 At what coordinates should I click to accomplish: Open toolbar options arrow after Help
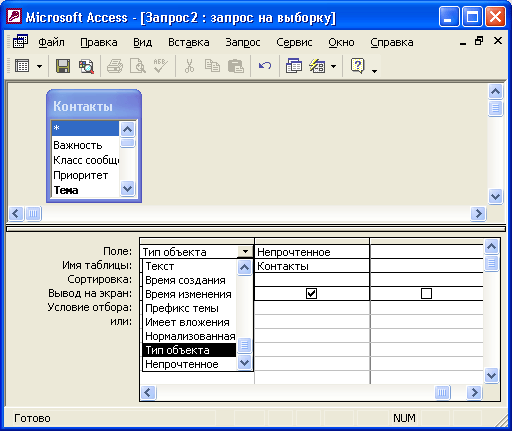point(374,71)
